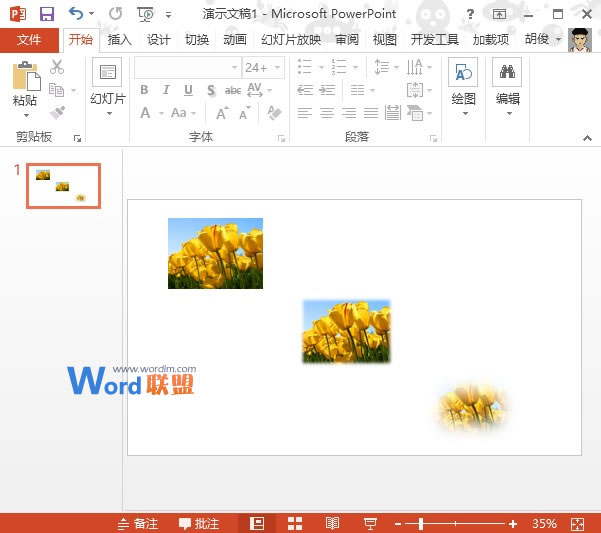Open the font size dropdown
This screenshot has width=601, height=533.
coord(278,67)
